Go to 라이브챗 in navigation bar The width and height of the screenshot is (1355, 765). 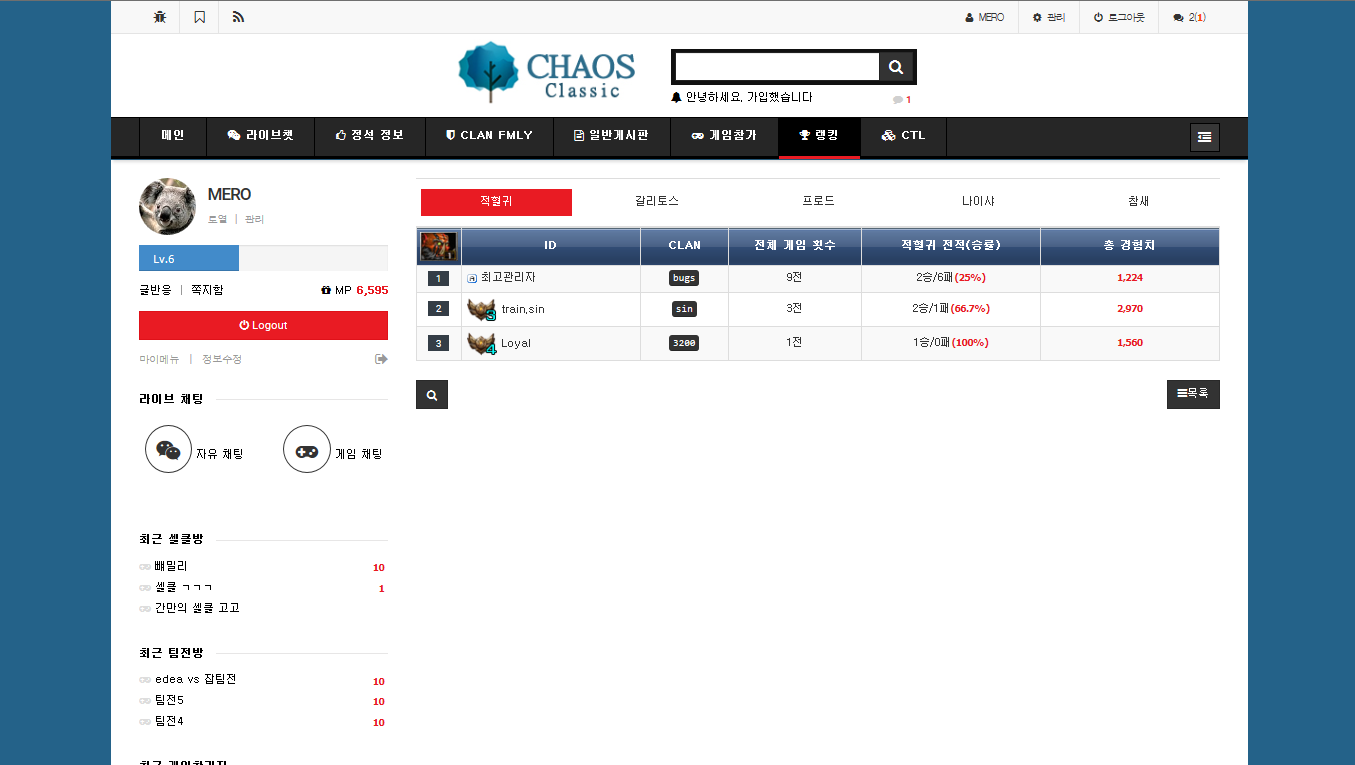point(260,136)
